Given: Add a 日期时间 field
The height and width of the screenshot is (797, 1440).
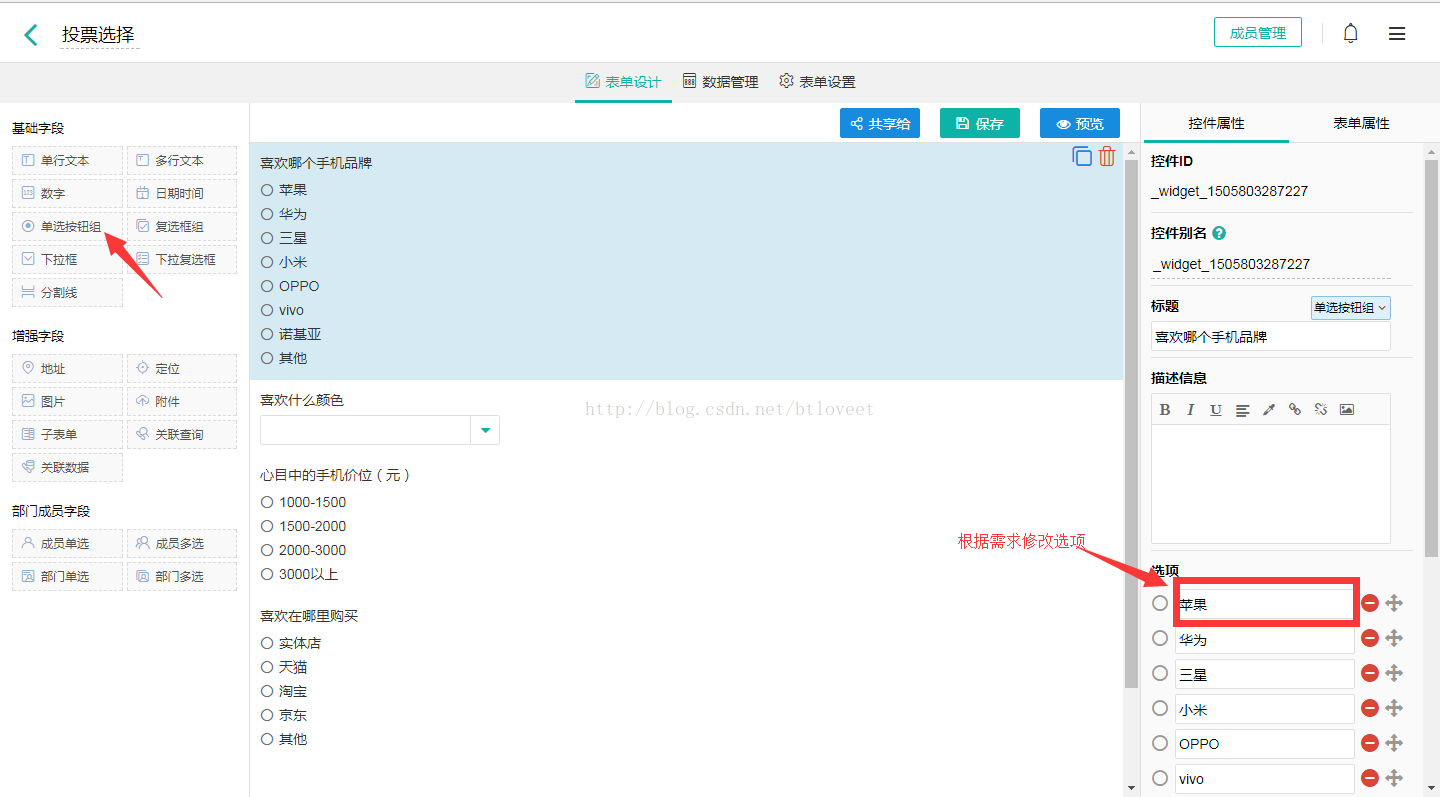Looking at the screenshot, I should (x=182, y=193).
